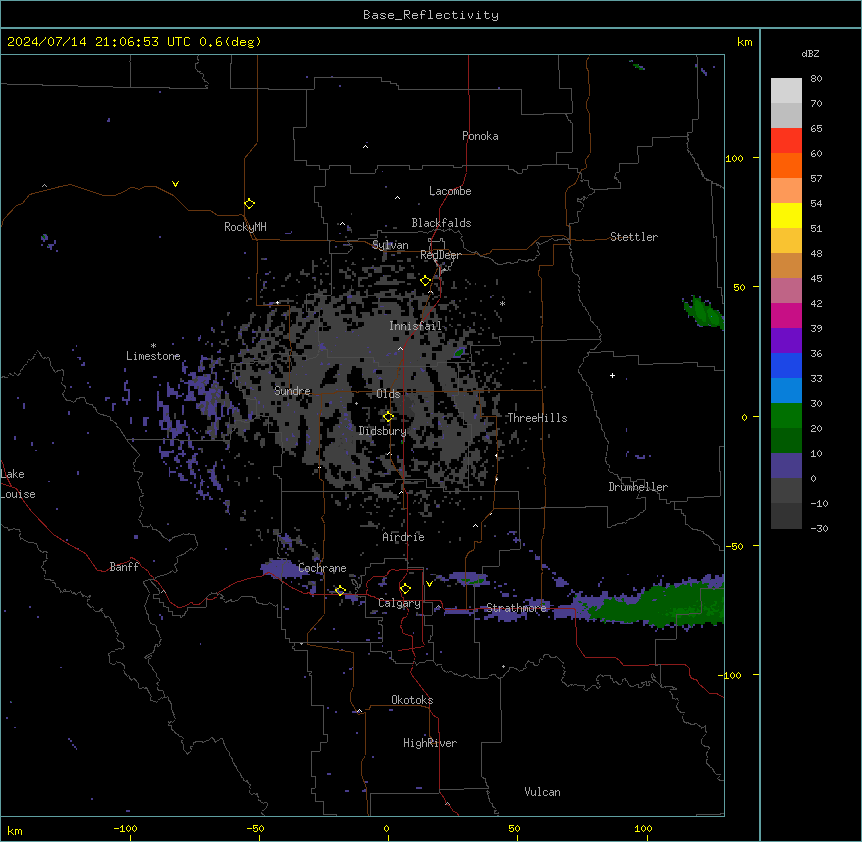This screenshot has width=862, height=842.
Task: Click the ThreeHills label
Action: pos(537,418)
